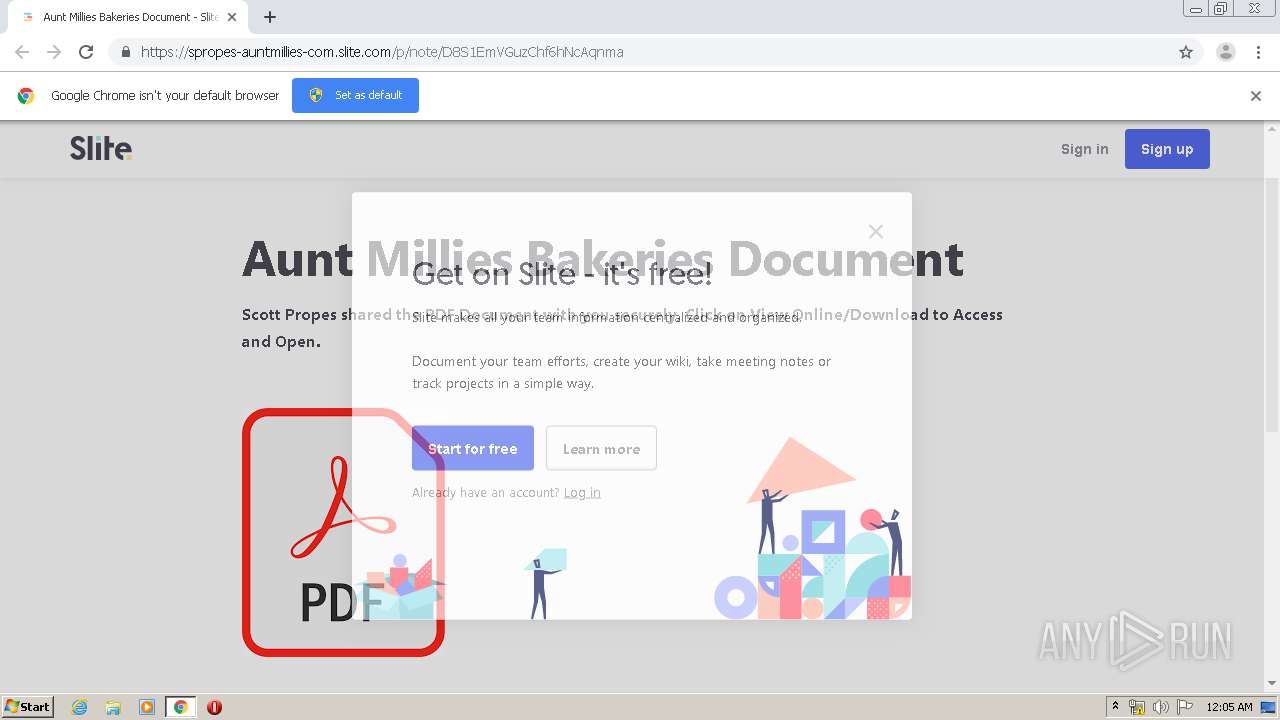Open a new tab with plus icon
The image size is (1280, 720).
[270, 17]
